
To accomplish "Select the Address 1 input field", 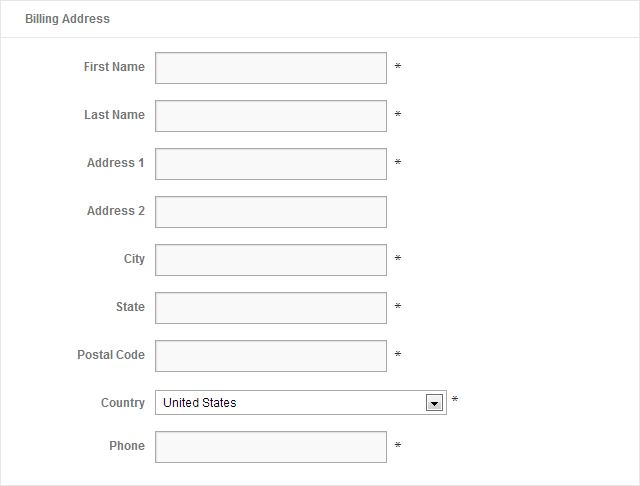I will (x=270, y=164).
